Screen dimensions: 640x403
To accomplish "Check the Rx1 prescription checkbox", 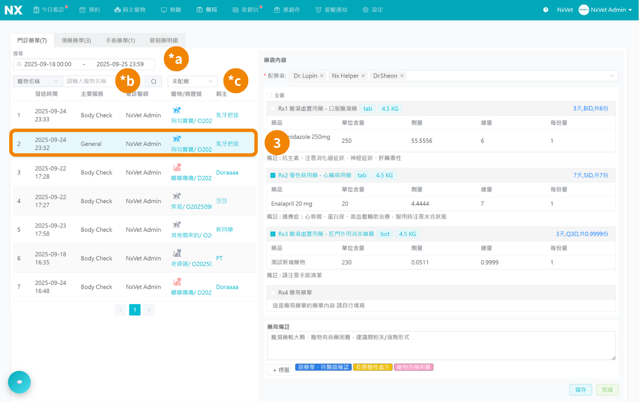I will point(273,109).
